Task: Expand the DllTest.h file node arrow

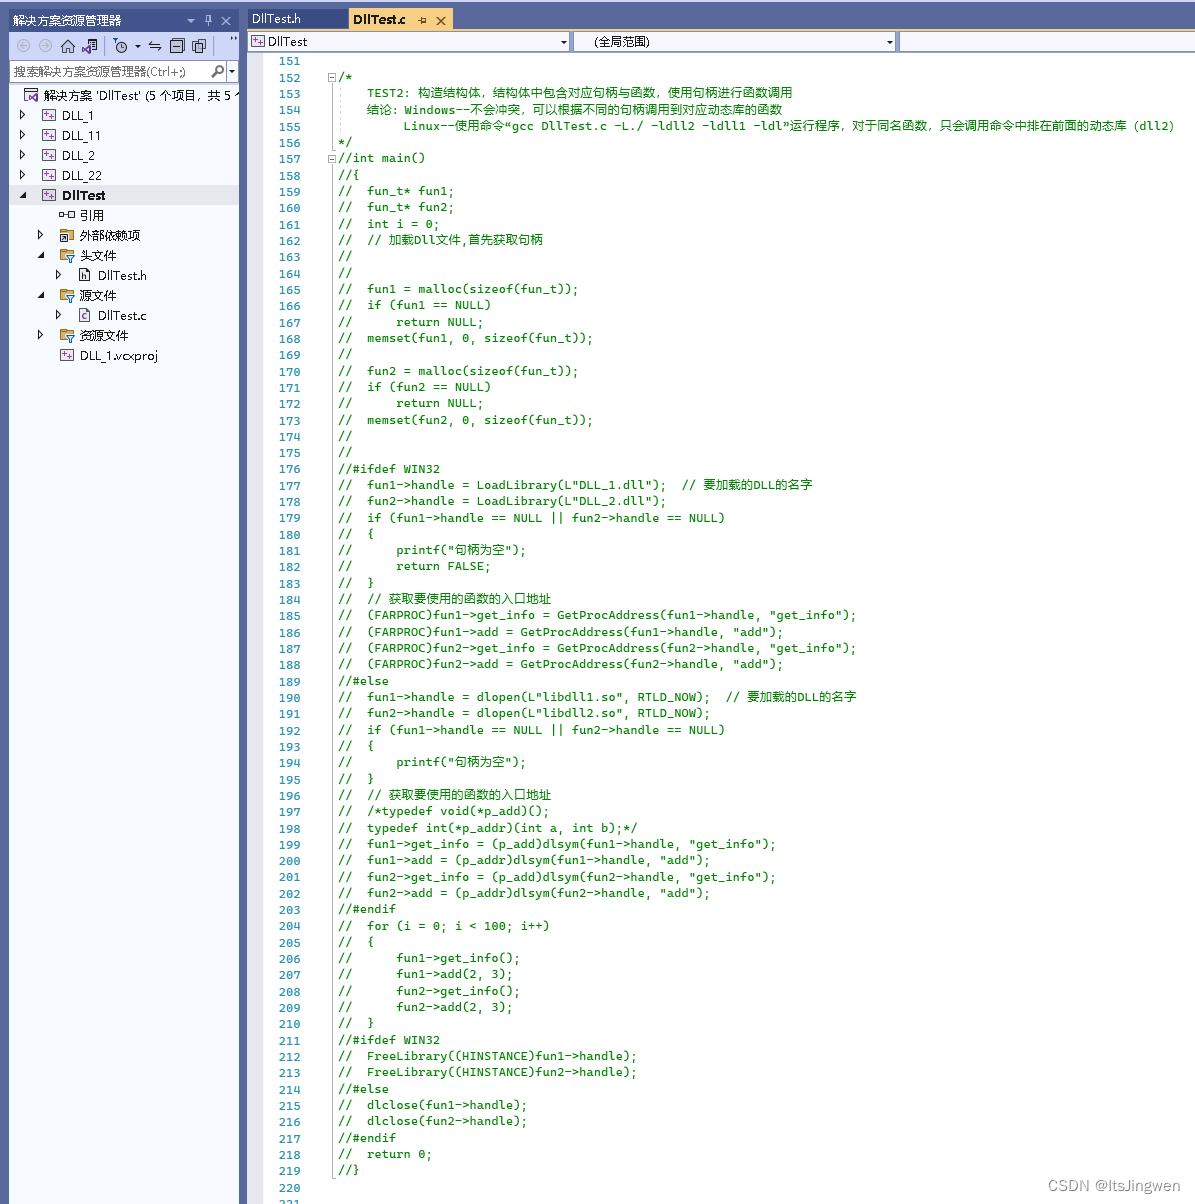Action: click(x=59, y=275)
